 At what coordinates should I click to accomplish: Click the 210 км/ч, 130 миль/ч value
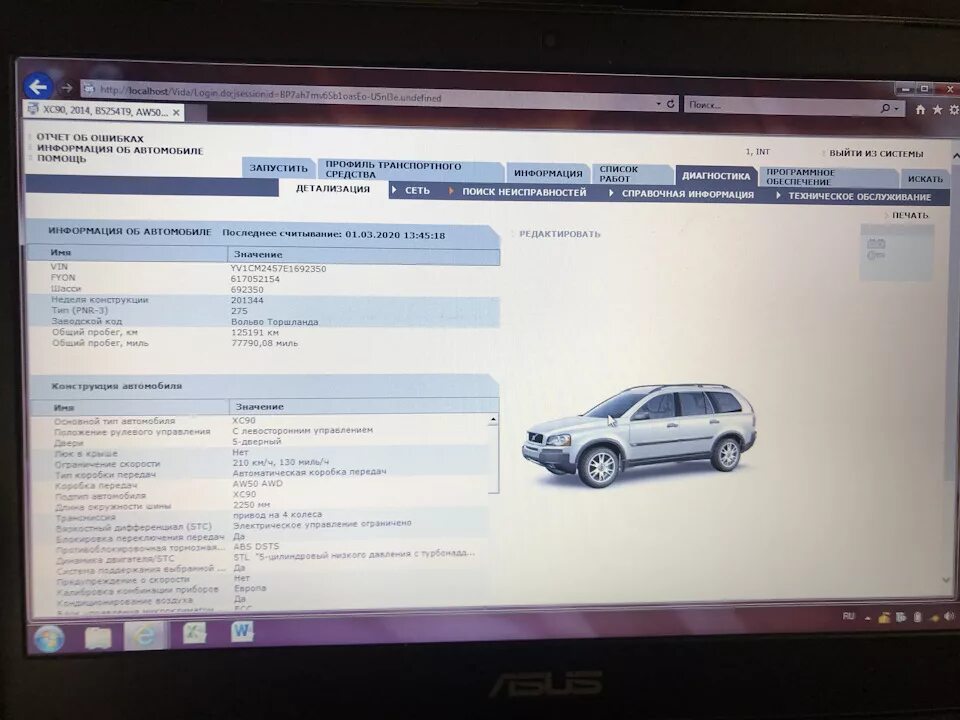[x=280, y=462]
